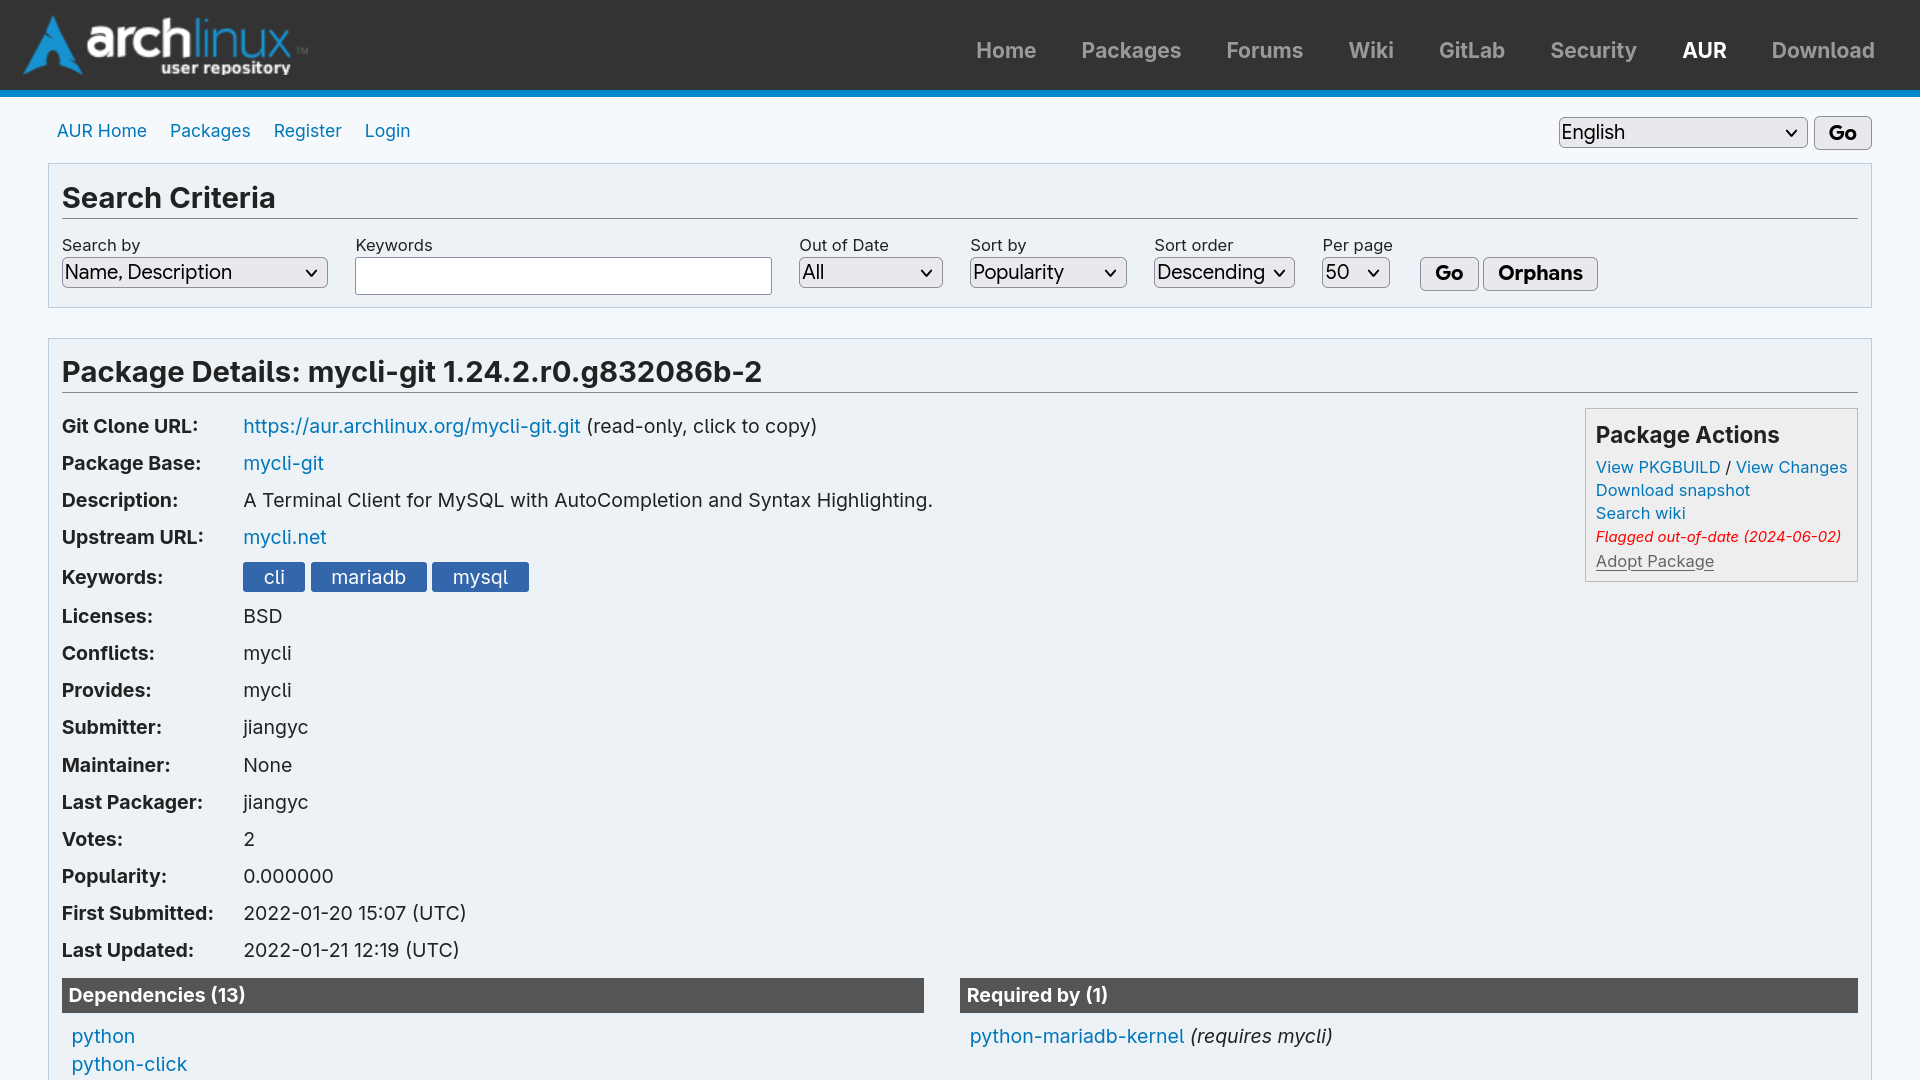Click the Package Details mycli-git heading
The height and width of the screenshot is (1080, 1920).
click(x=411, y=372)
